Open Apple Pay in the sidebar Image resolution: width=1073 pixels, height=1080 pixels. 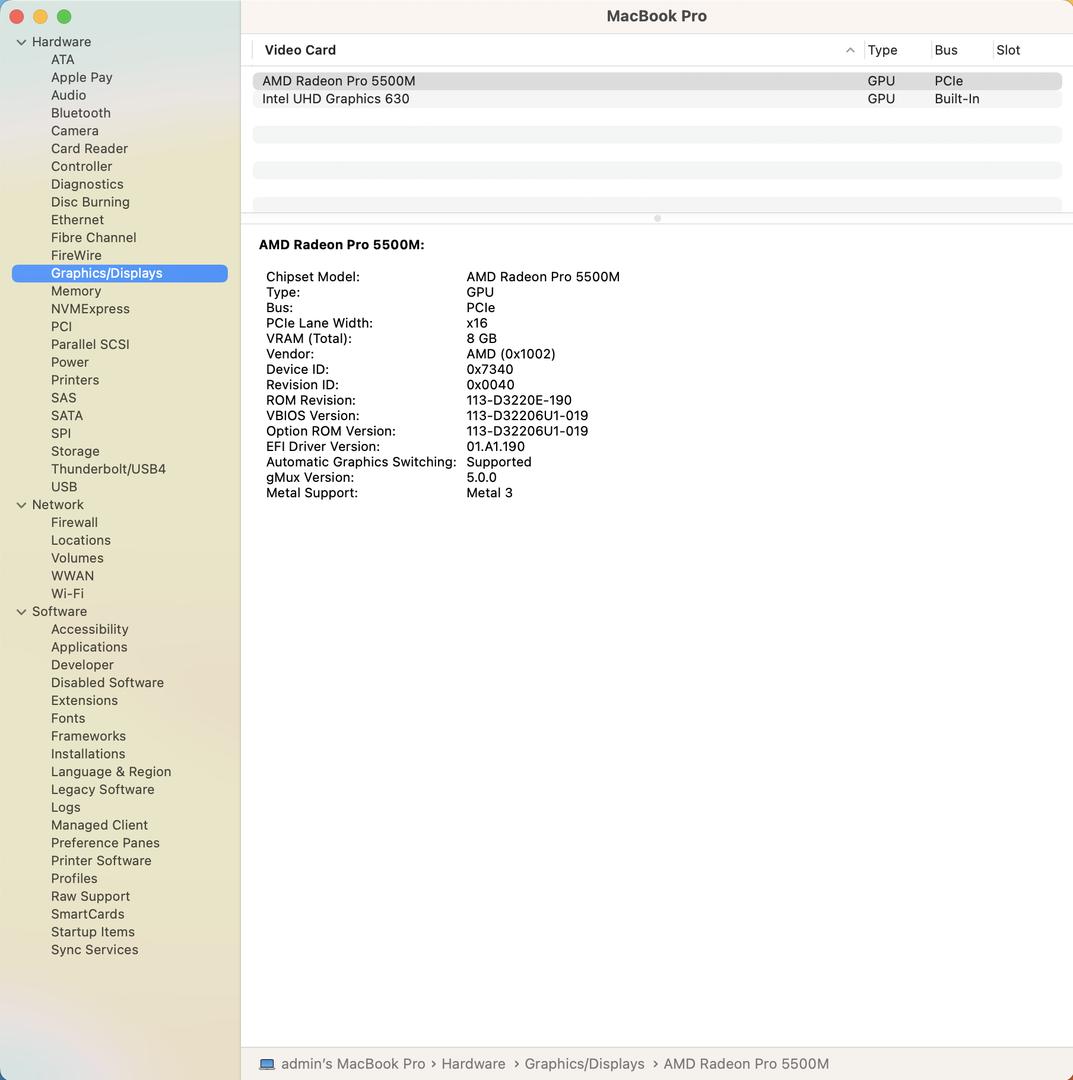[81, 78]
